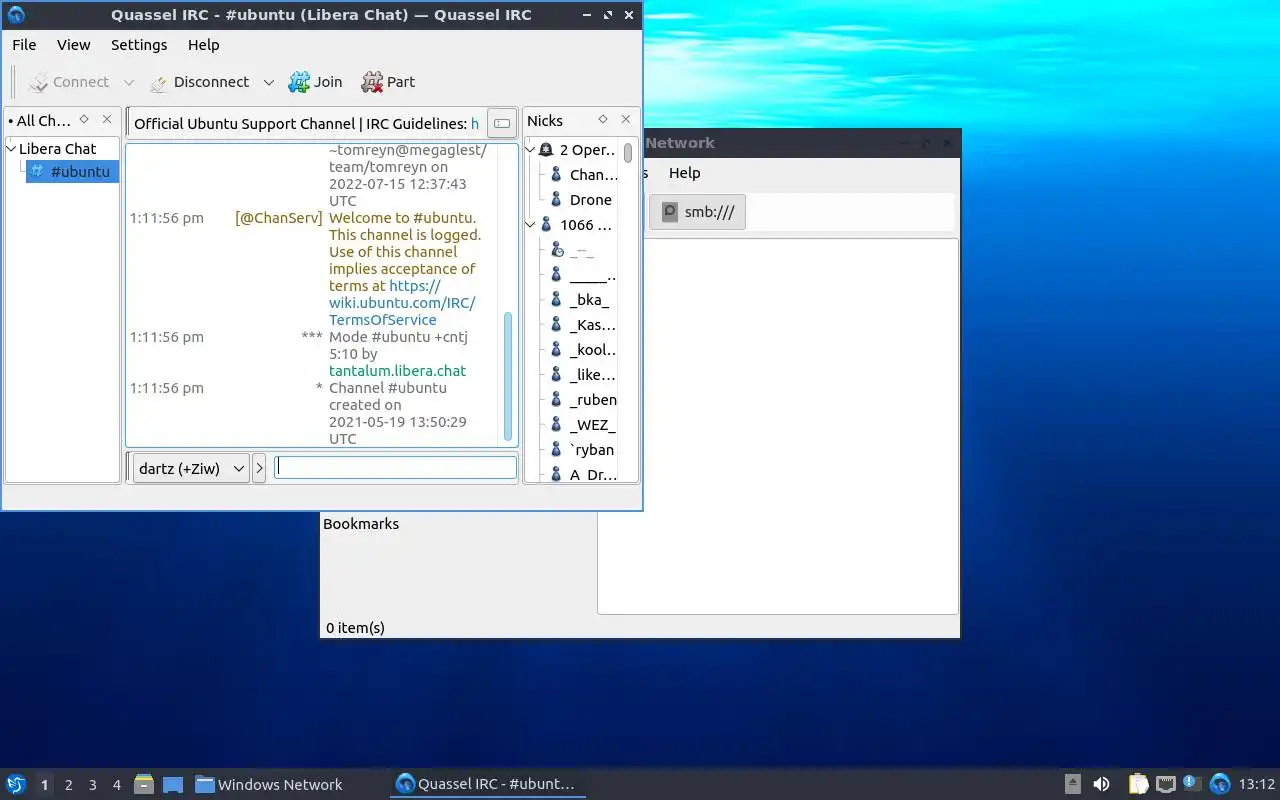Switch to workspace 4
The image size is (1280, 800).
(116, 785)
